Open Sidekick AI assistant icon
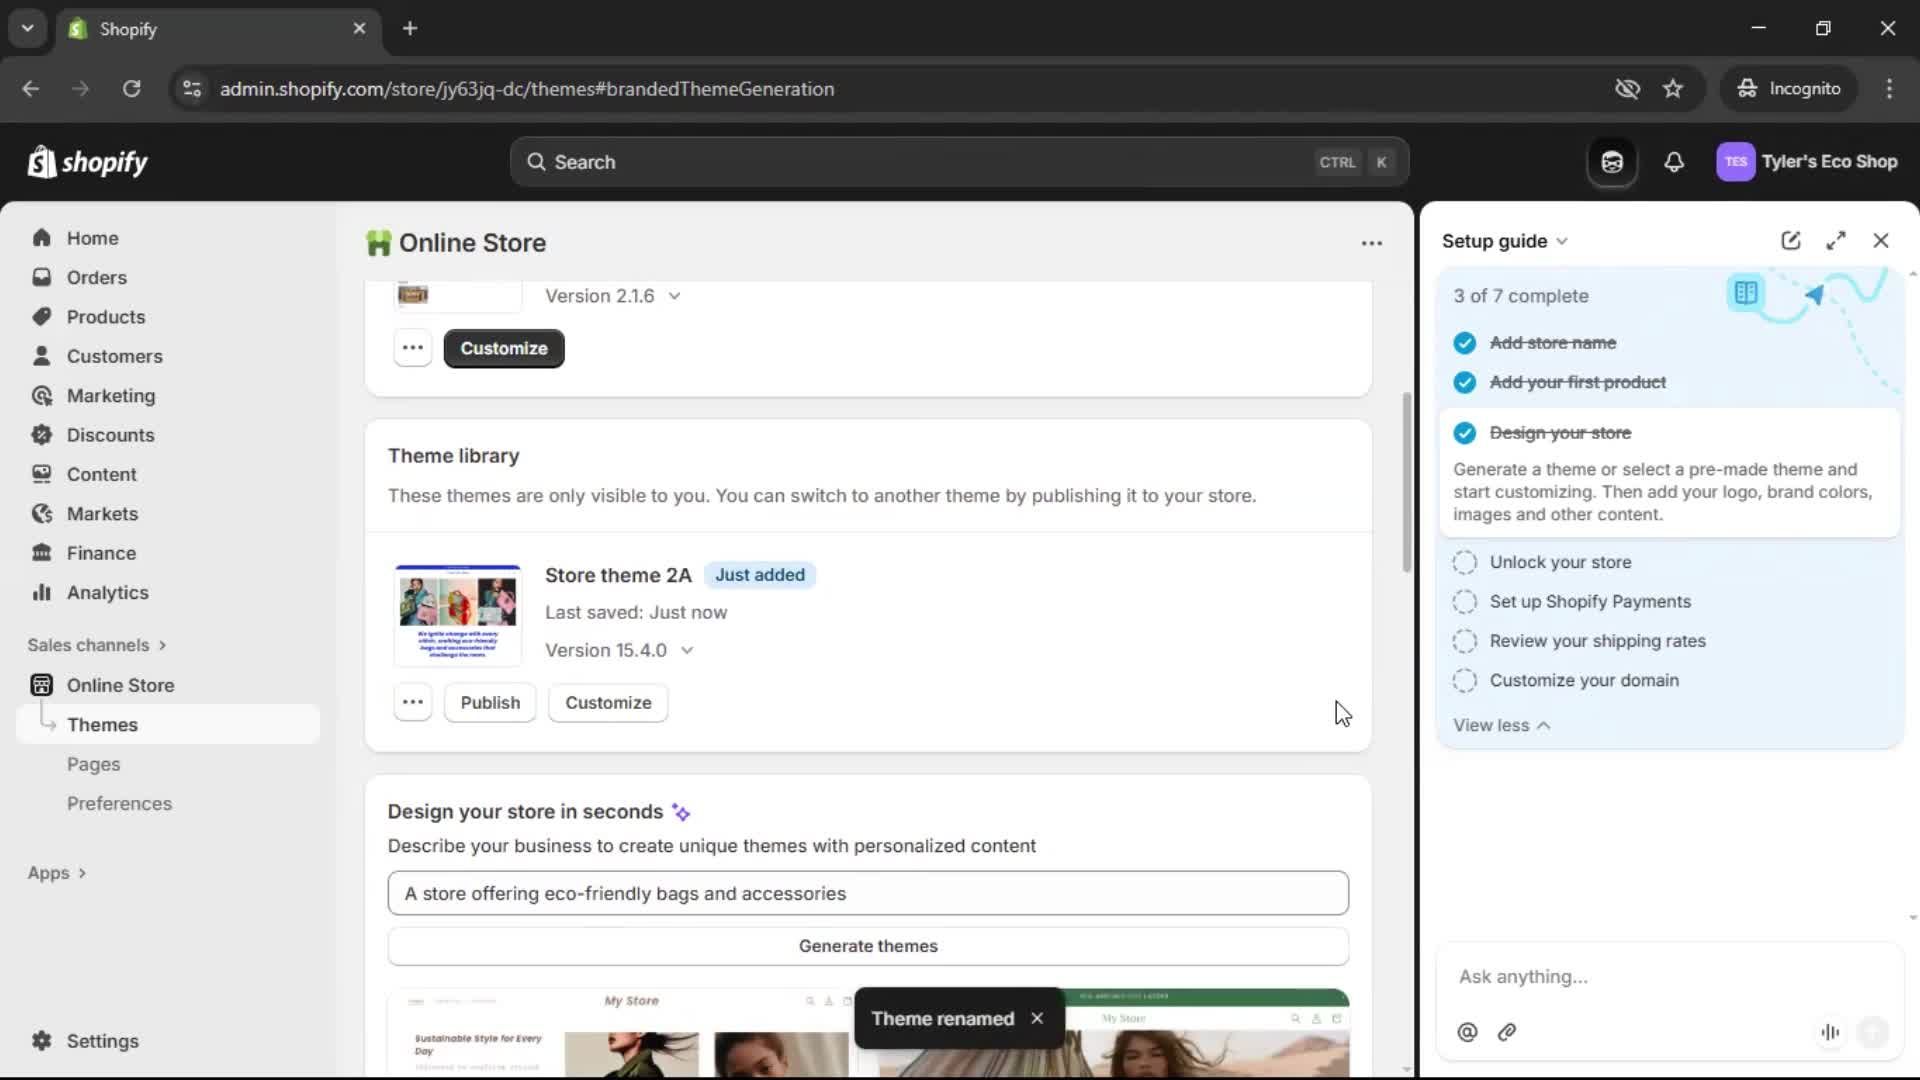Image resolution: width=1920 pixels, height=1080 pixels. [x=1611, y=161]
